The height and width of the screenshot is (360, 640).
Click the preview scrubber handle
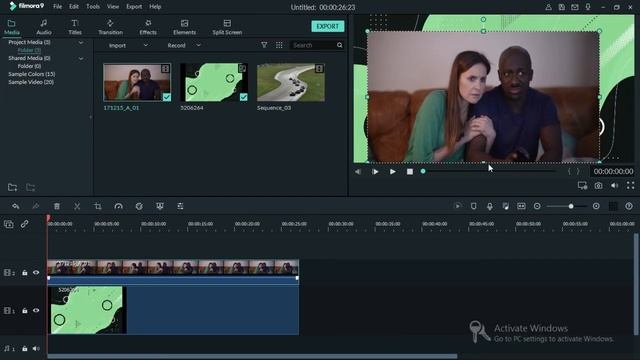[x=423, y=171]
